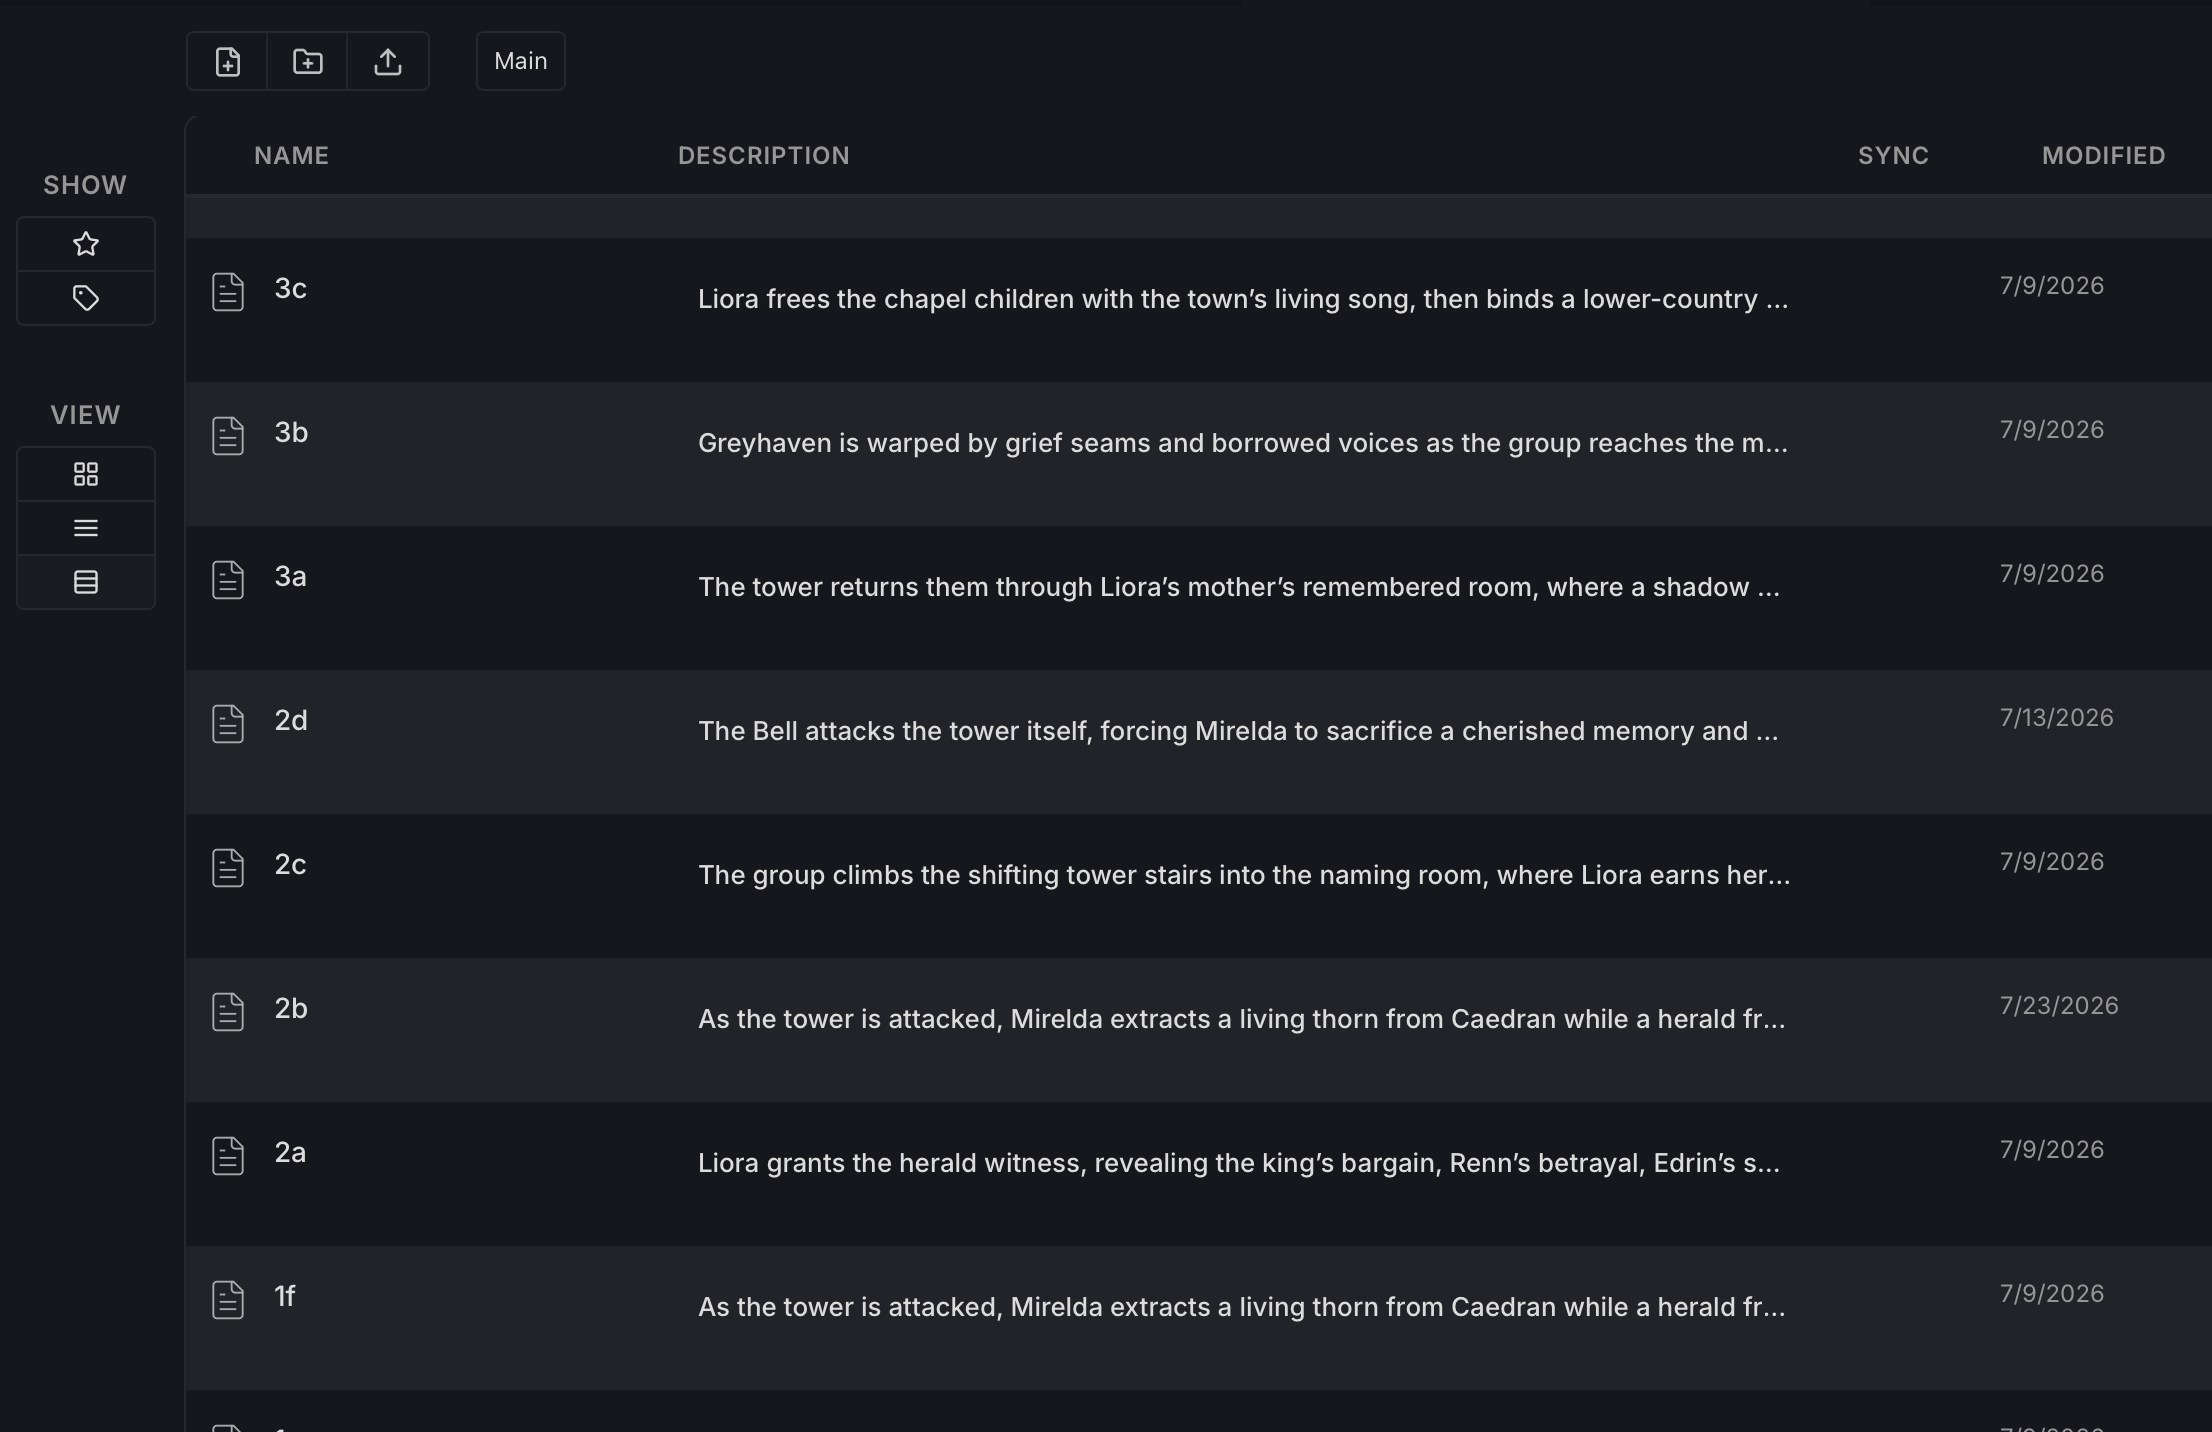Select description 'Liora frees the chapel children'

[1243, 299]
